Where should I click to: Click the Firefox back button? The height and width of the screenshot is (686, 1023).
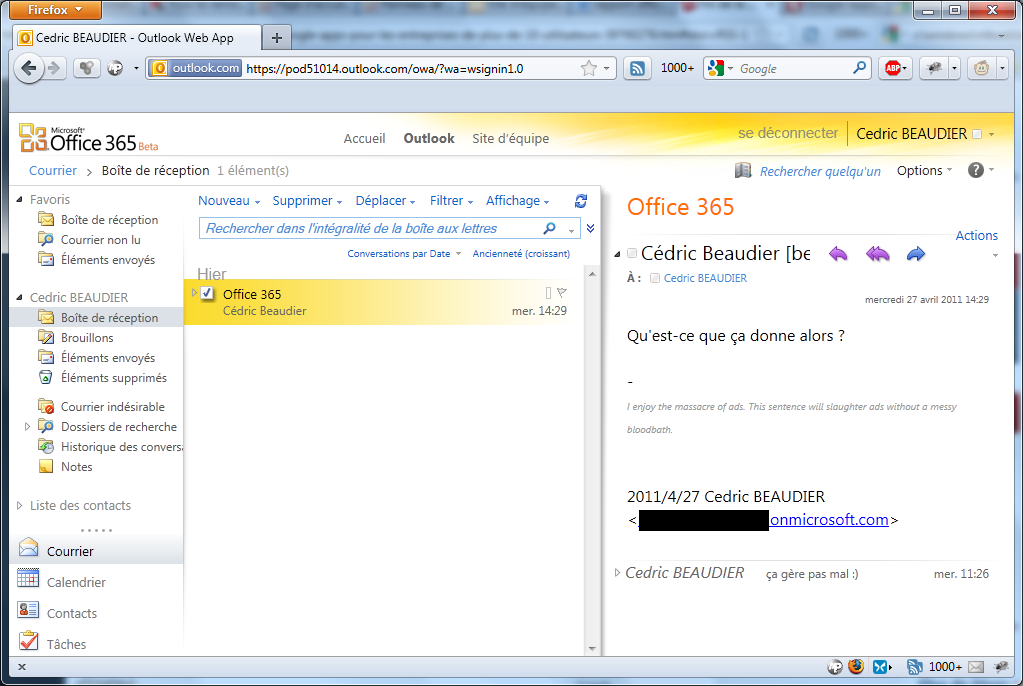pyautogui.click(x=29, y=68)
